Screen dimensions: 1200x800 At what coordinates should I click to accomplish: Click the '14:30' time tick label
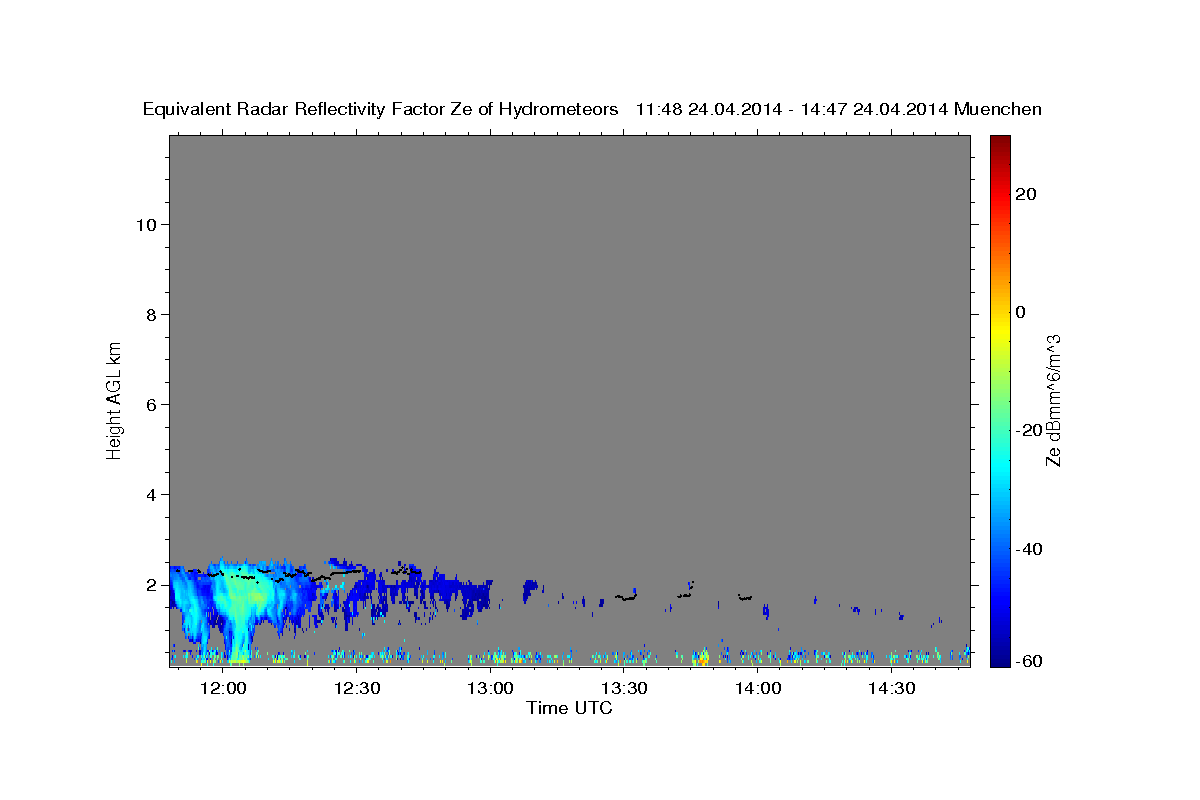[x=892, y=689]
